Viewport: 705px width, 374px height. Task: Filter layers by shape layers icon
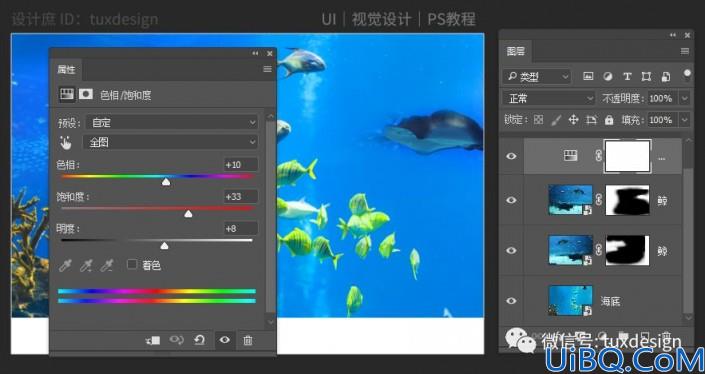[646, 76]
